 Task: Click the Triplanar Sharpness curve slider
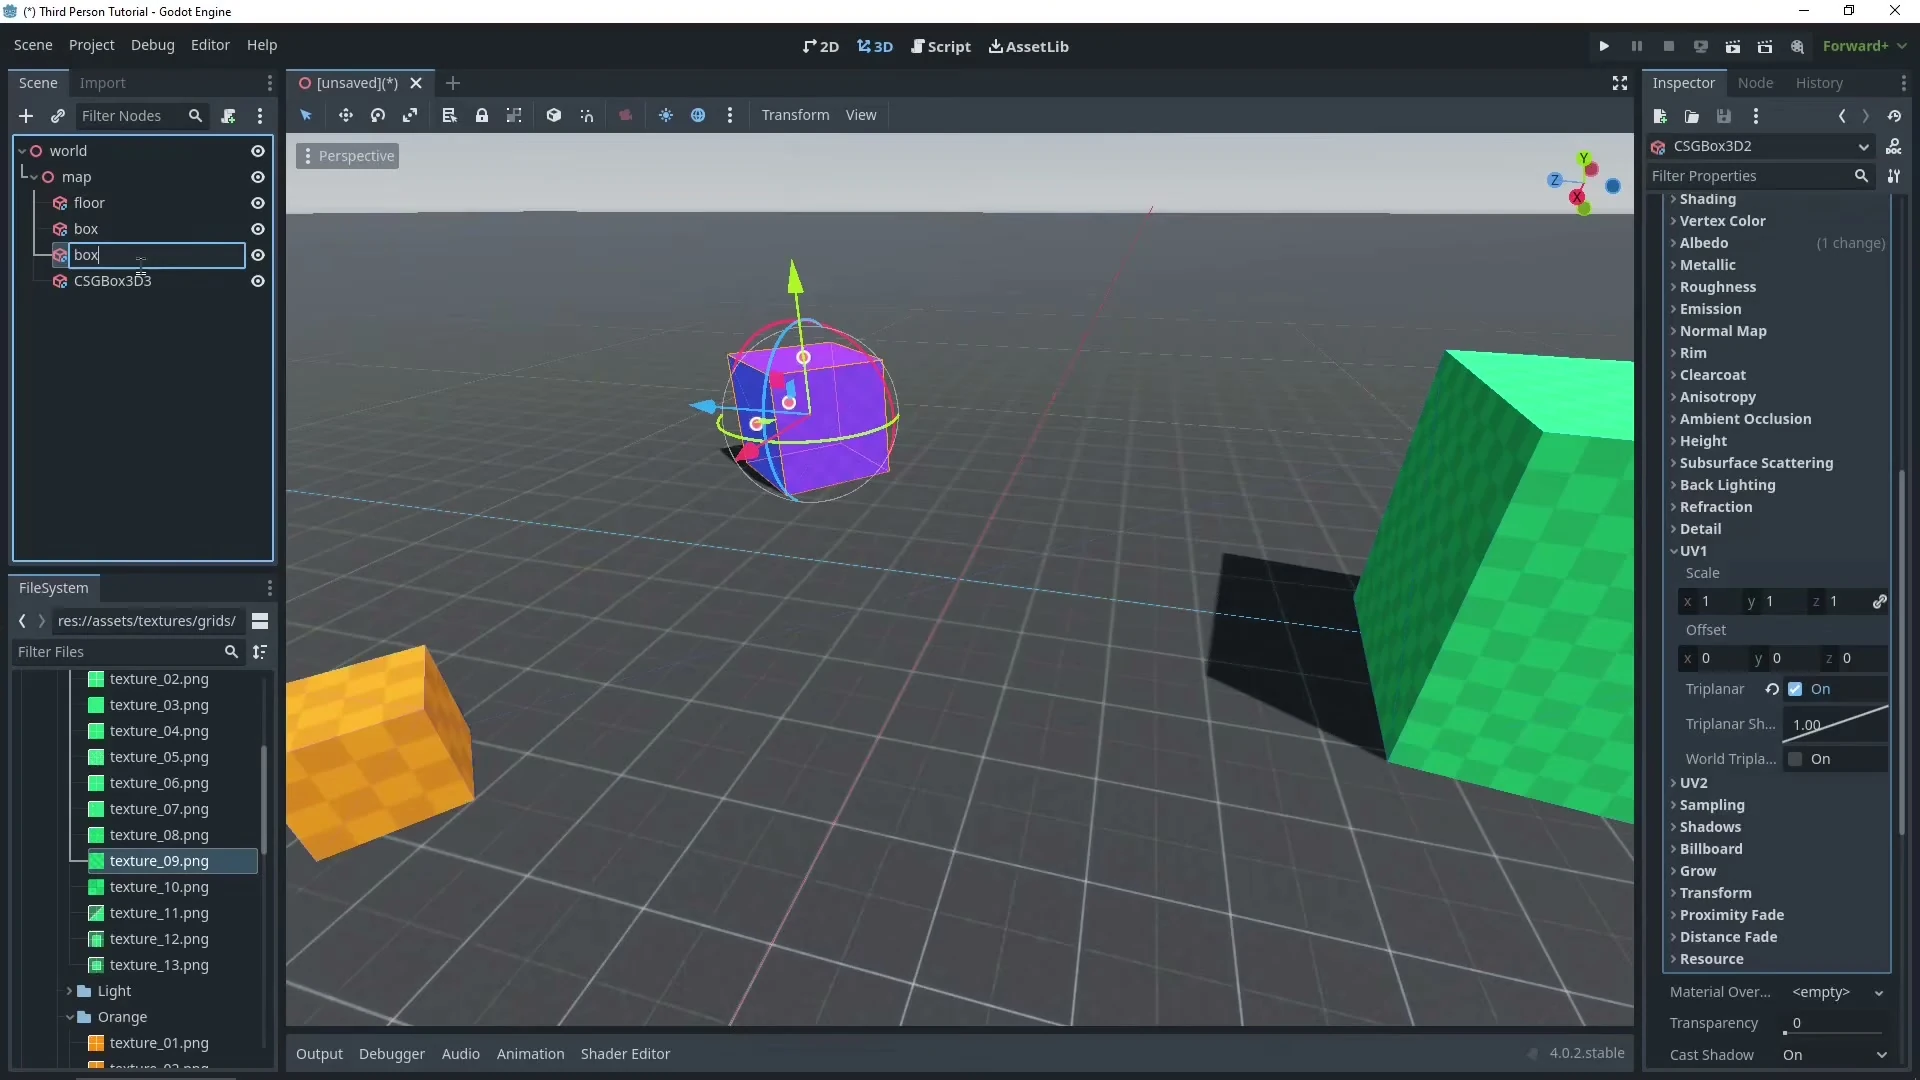(x=1835, y=724)
